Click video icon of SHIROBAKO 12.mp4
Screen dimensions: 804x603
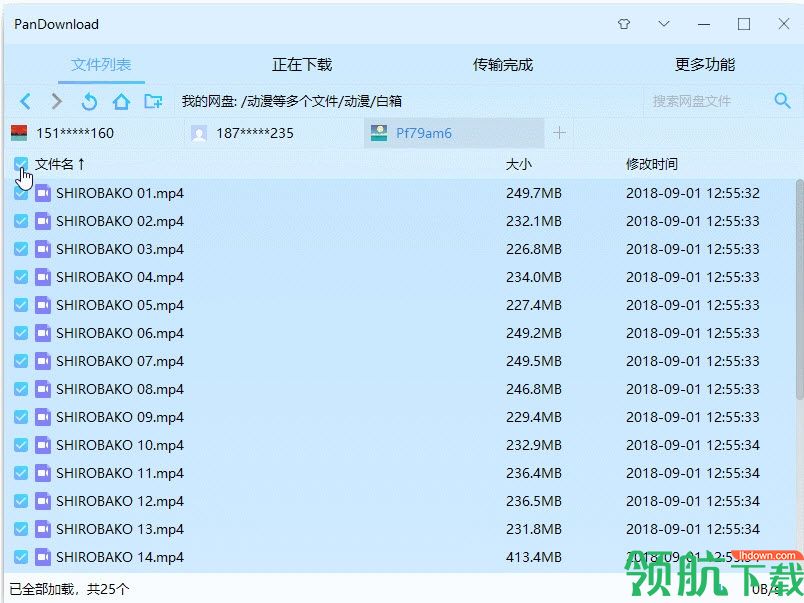coord(43,501)
